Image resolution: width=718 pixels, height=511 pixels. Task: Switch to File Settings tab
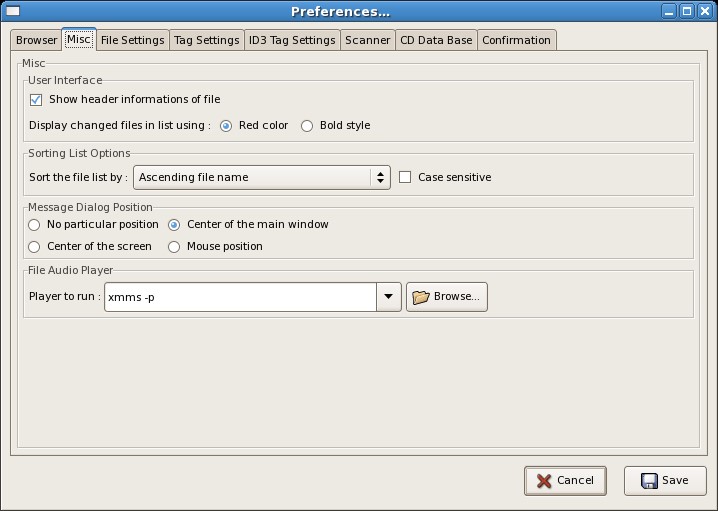pos(132,40)
